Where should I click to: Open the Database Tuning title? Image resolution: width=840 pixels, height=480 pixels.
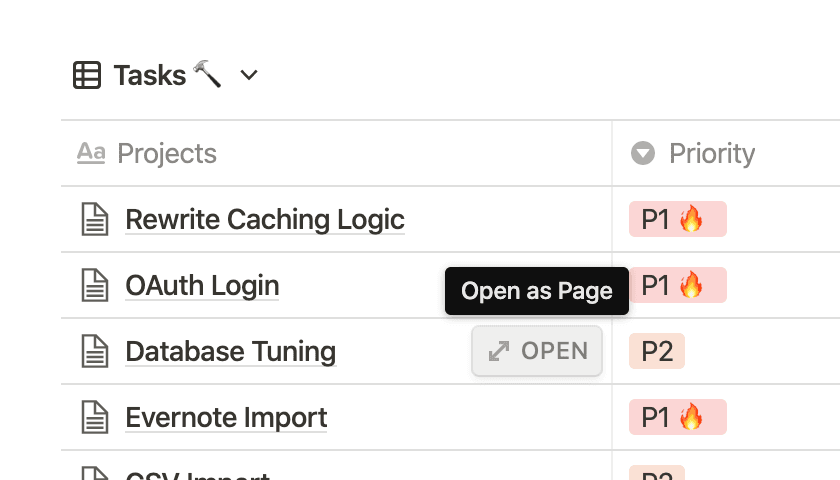click(230, 351)
